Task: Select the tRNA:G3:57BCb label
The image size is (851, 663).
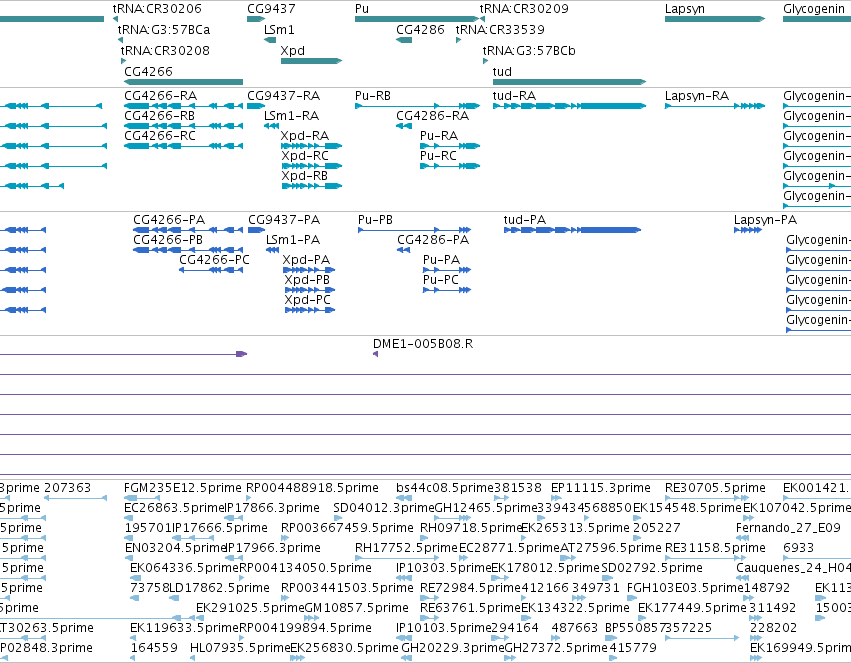Action: (529, 51)
